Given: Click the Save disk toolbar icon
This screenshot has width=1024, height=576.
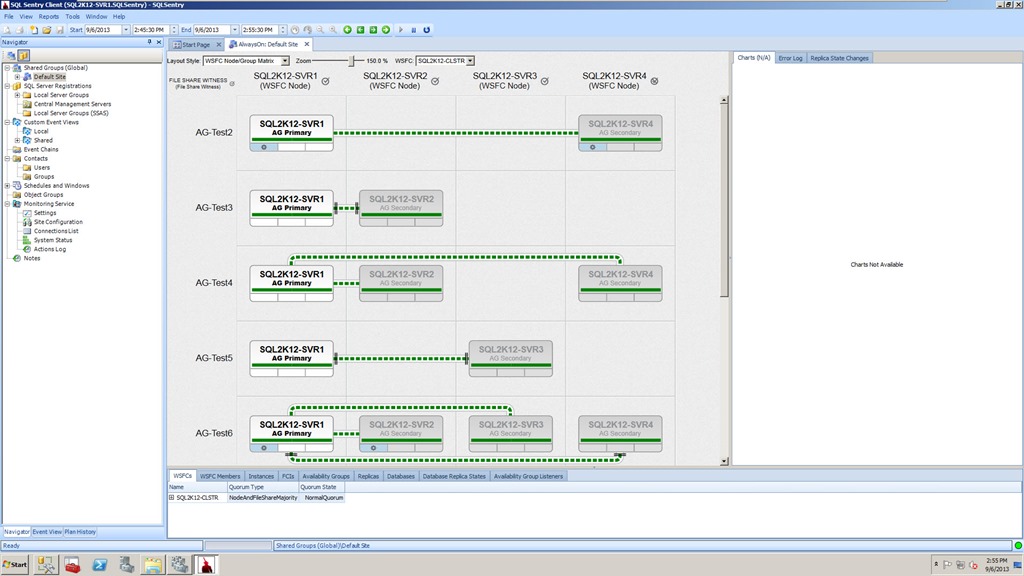Looking at the screenshot, I should tap(60, 30).
